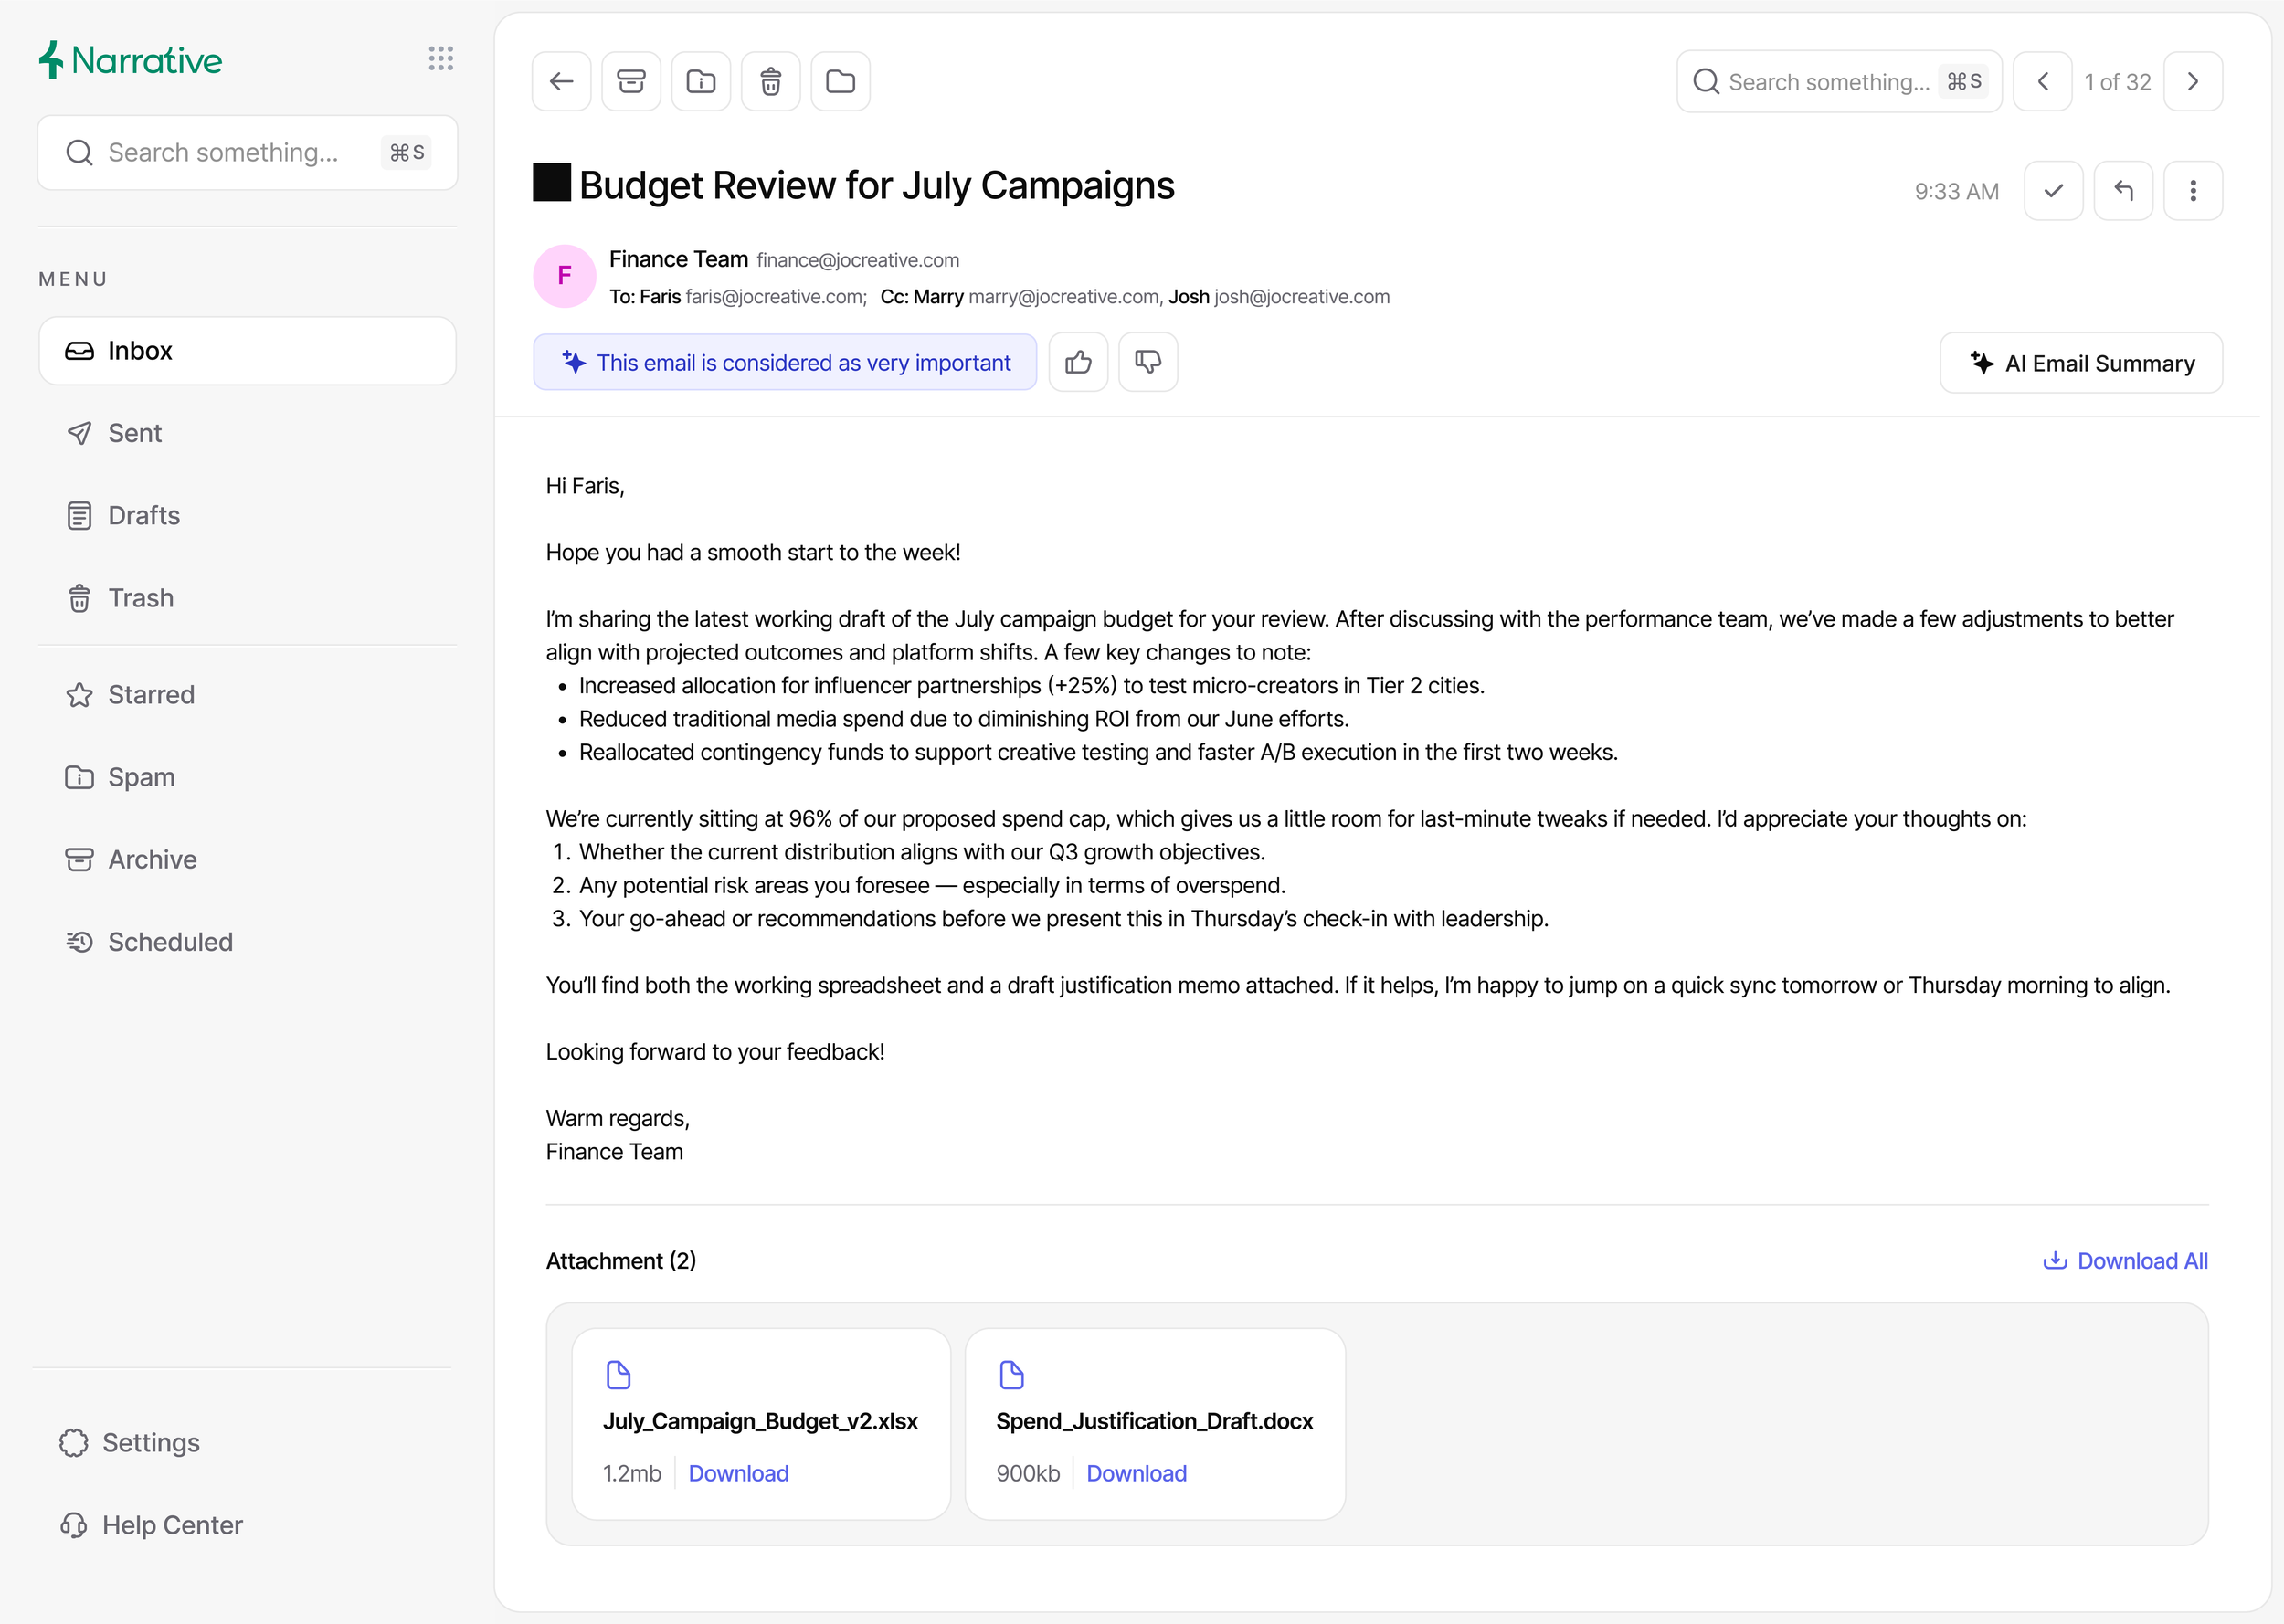Generate an AI Email Summary
Screen dimensions: 2284x1624
point(2080,362)
